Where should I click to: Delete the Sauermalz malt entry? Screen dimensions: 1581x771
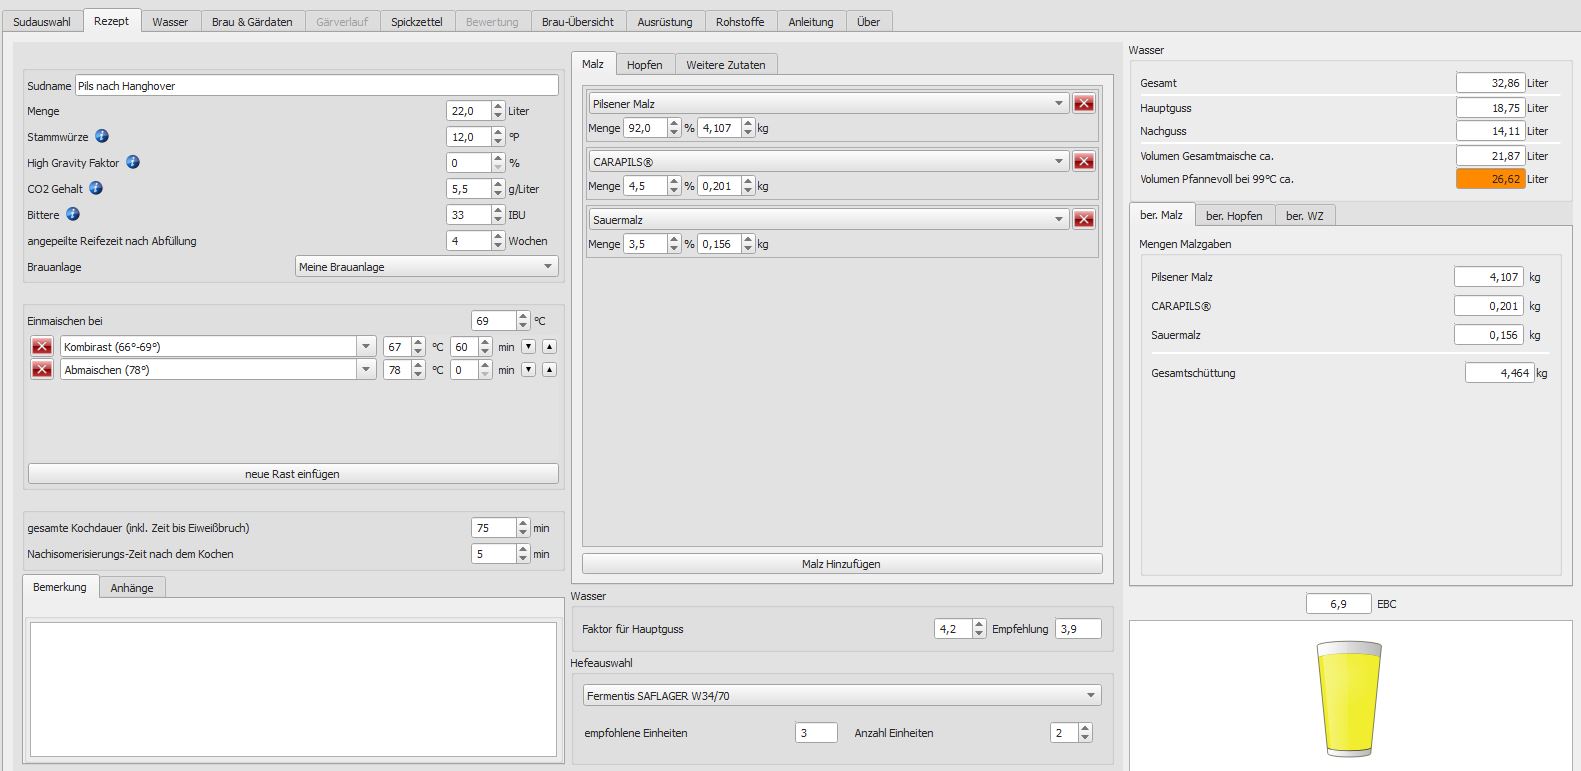1083,219
